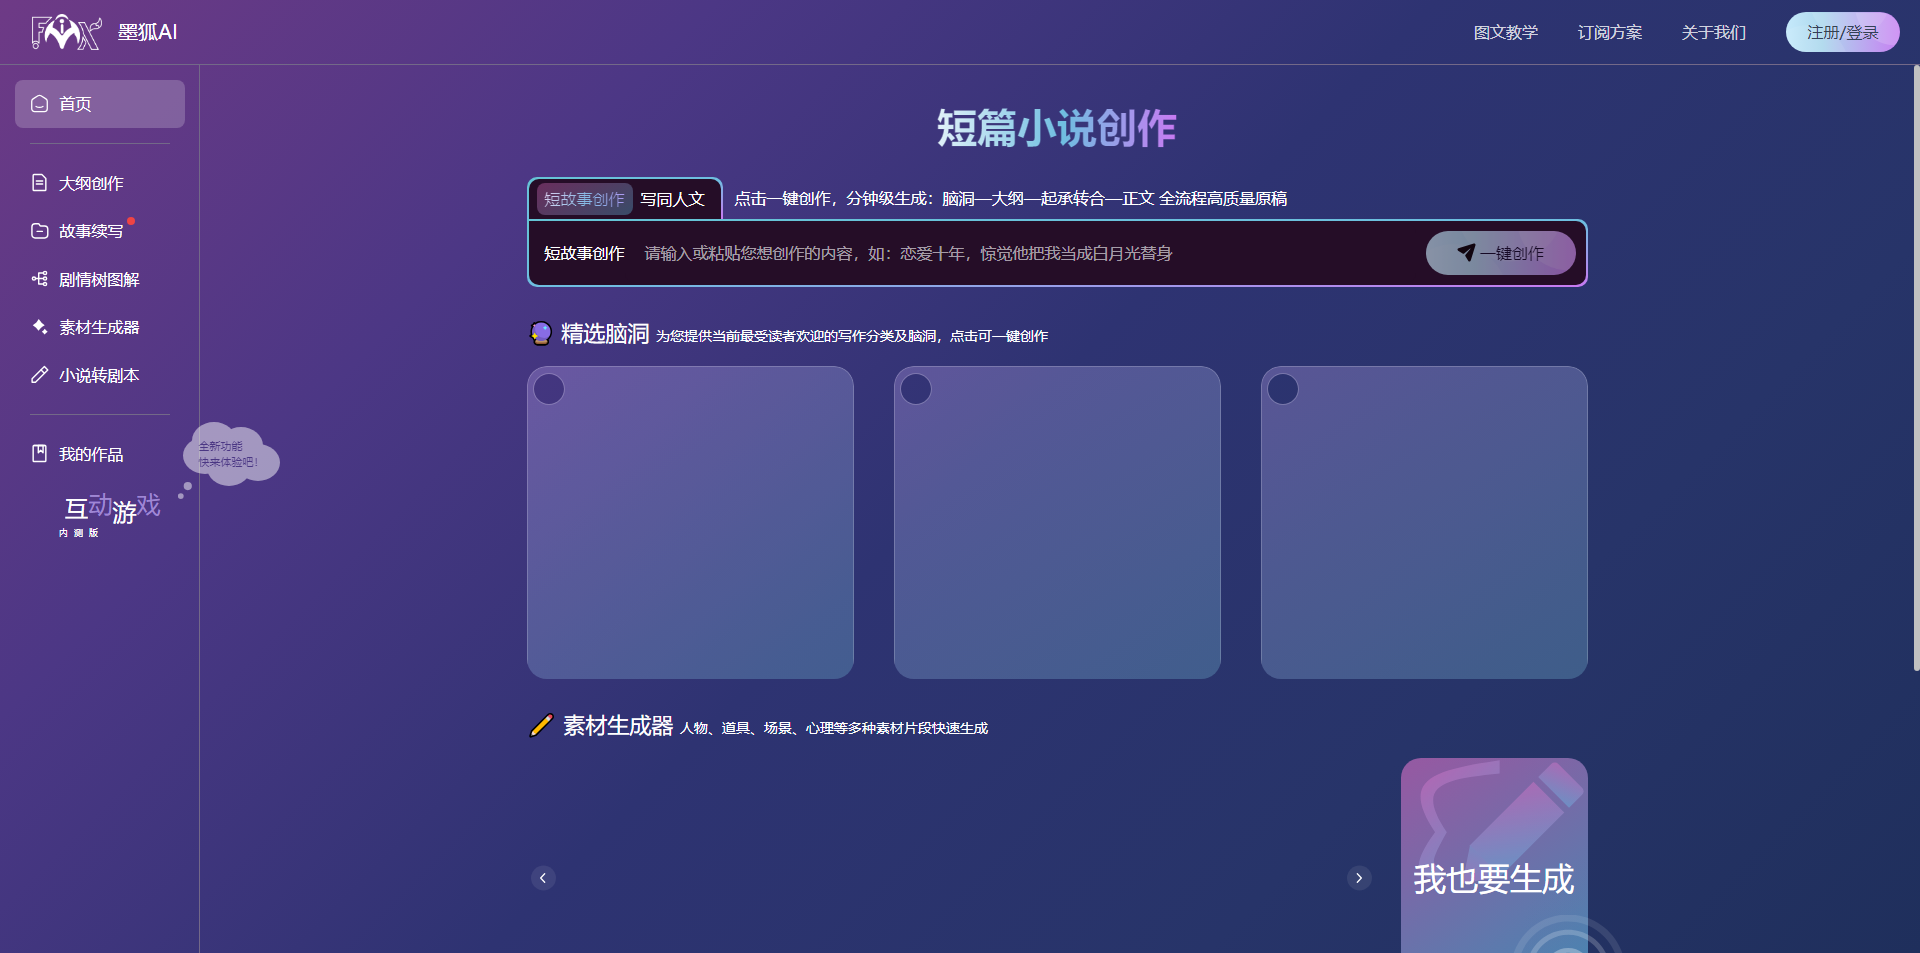Open the second 精选脑洞 card
This screenshot has width=1920, height=953.
(1057, 522)
